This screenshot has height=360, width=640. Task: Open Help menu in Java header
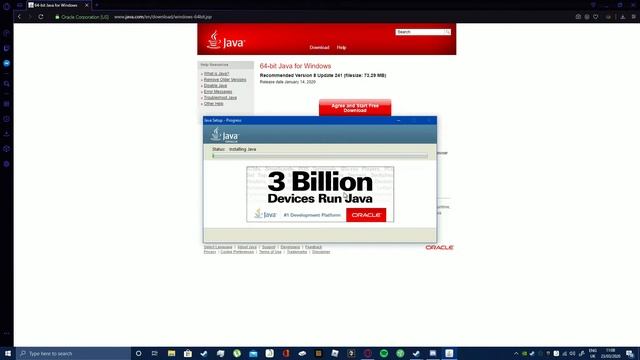tap(341, 47)
